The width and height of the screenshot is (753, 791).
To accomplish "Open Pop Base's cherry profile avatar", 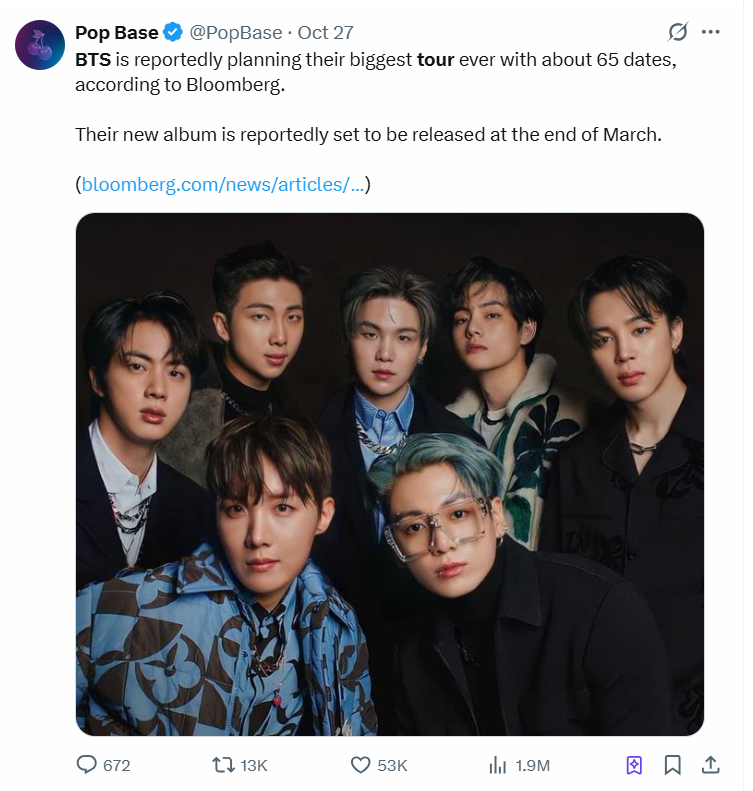I will click(x=39, y=44).
